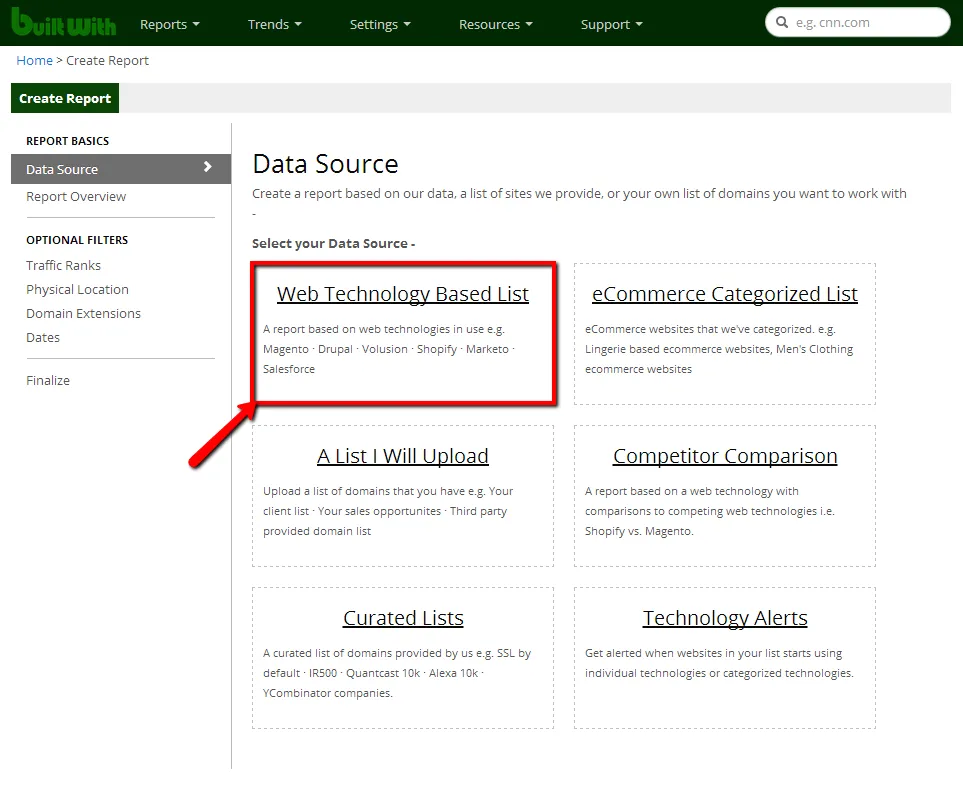Open the Support dropdown
The height and width of the screenshot is (802, 963).
(x=611, y=24)
